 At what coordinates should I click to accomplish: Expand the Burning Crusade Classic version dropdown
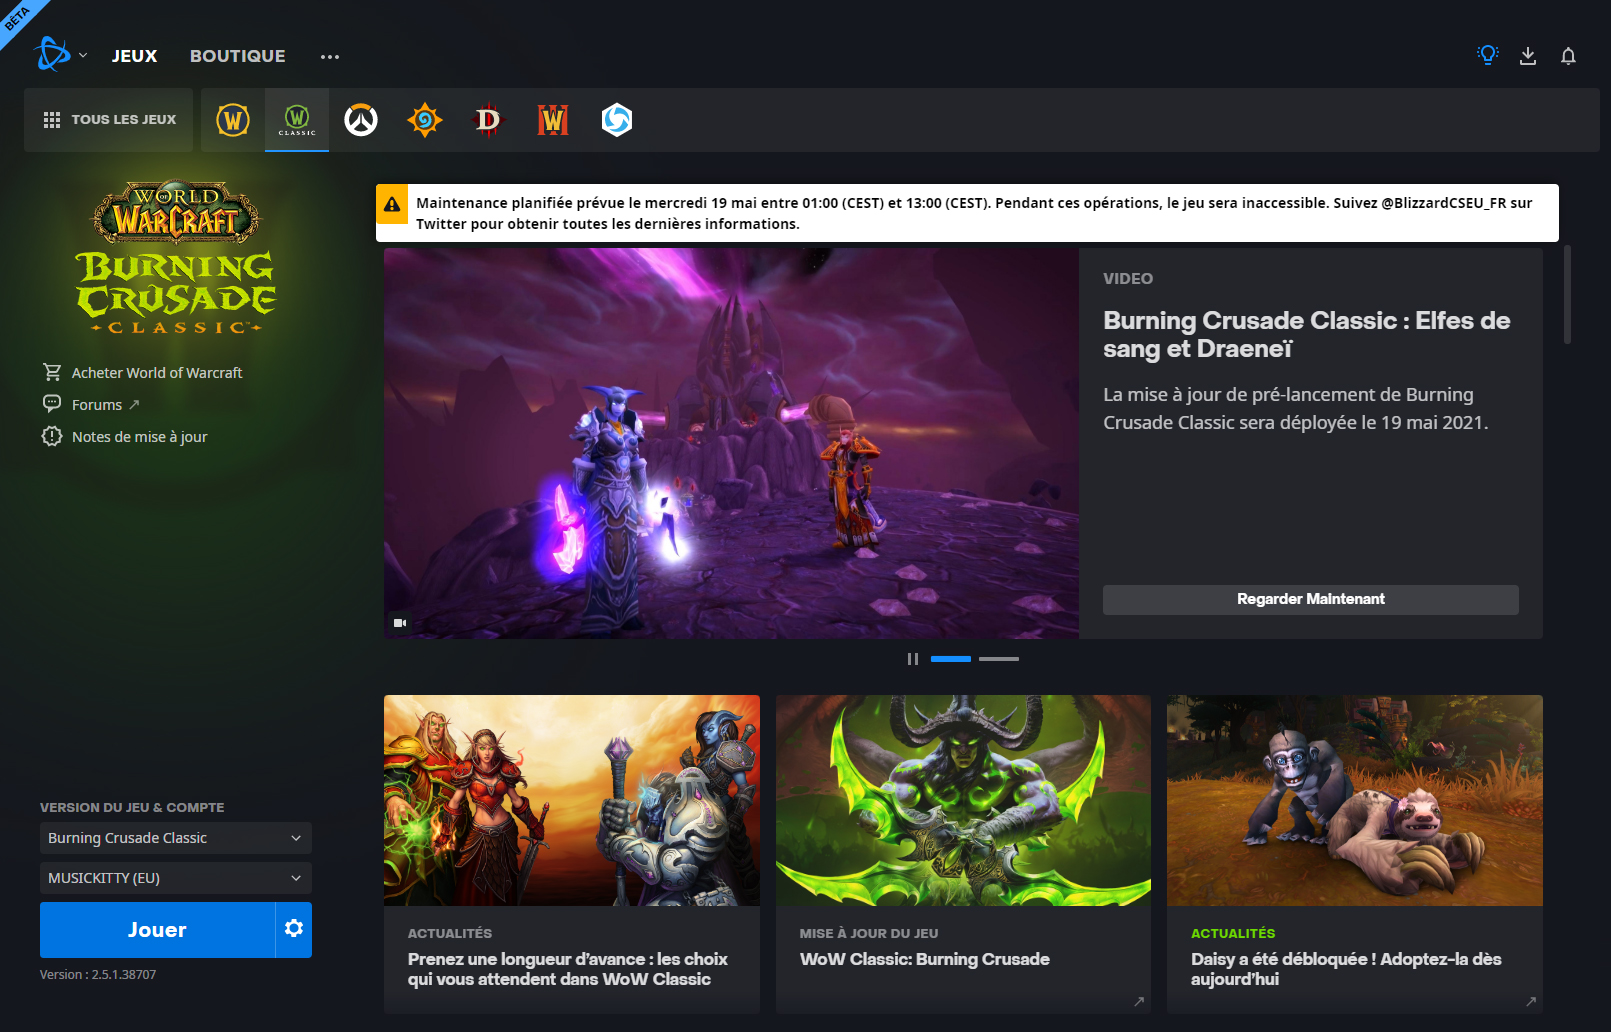[x=176, y=838]
